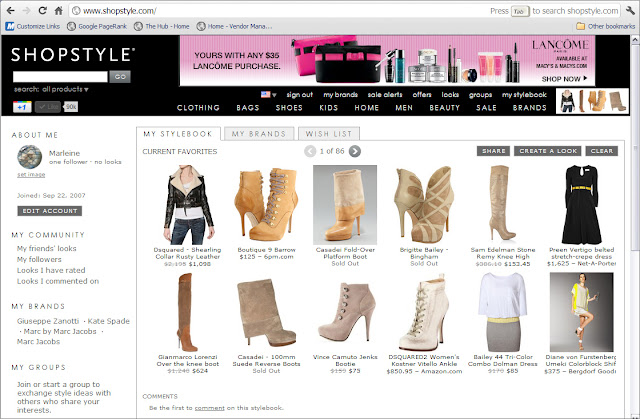Open Looks I commented on link

[x=58, y=282]
